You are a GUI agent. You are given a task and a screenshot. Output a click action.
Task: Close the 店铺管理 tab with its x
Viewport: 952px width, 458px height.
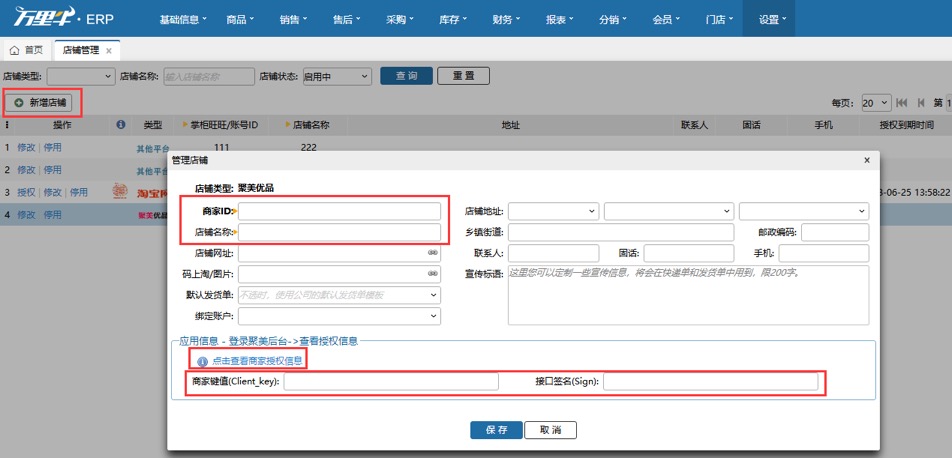pyautogui.click(x=109, y=51)
